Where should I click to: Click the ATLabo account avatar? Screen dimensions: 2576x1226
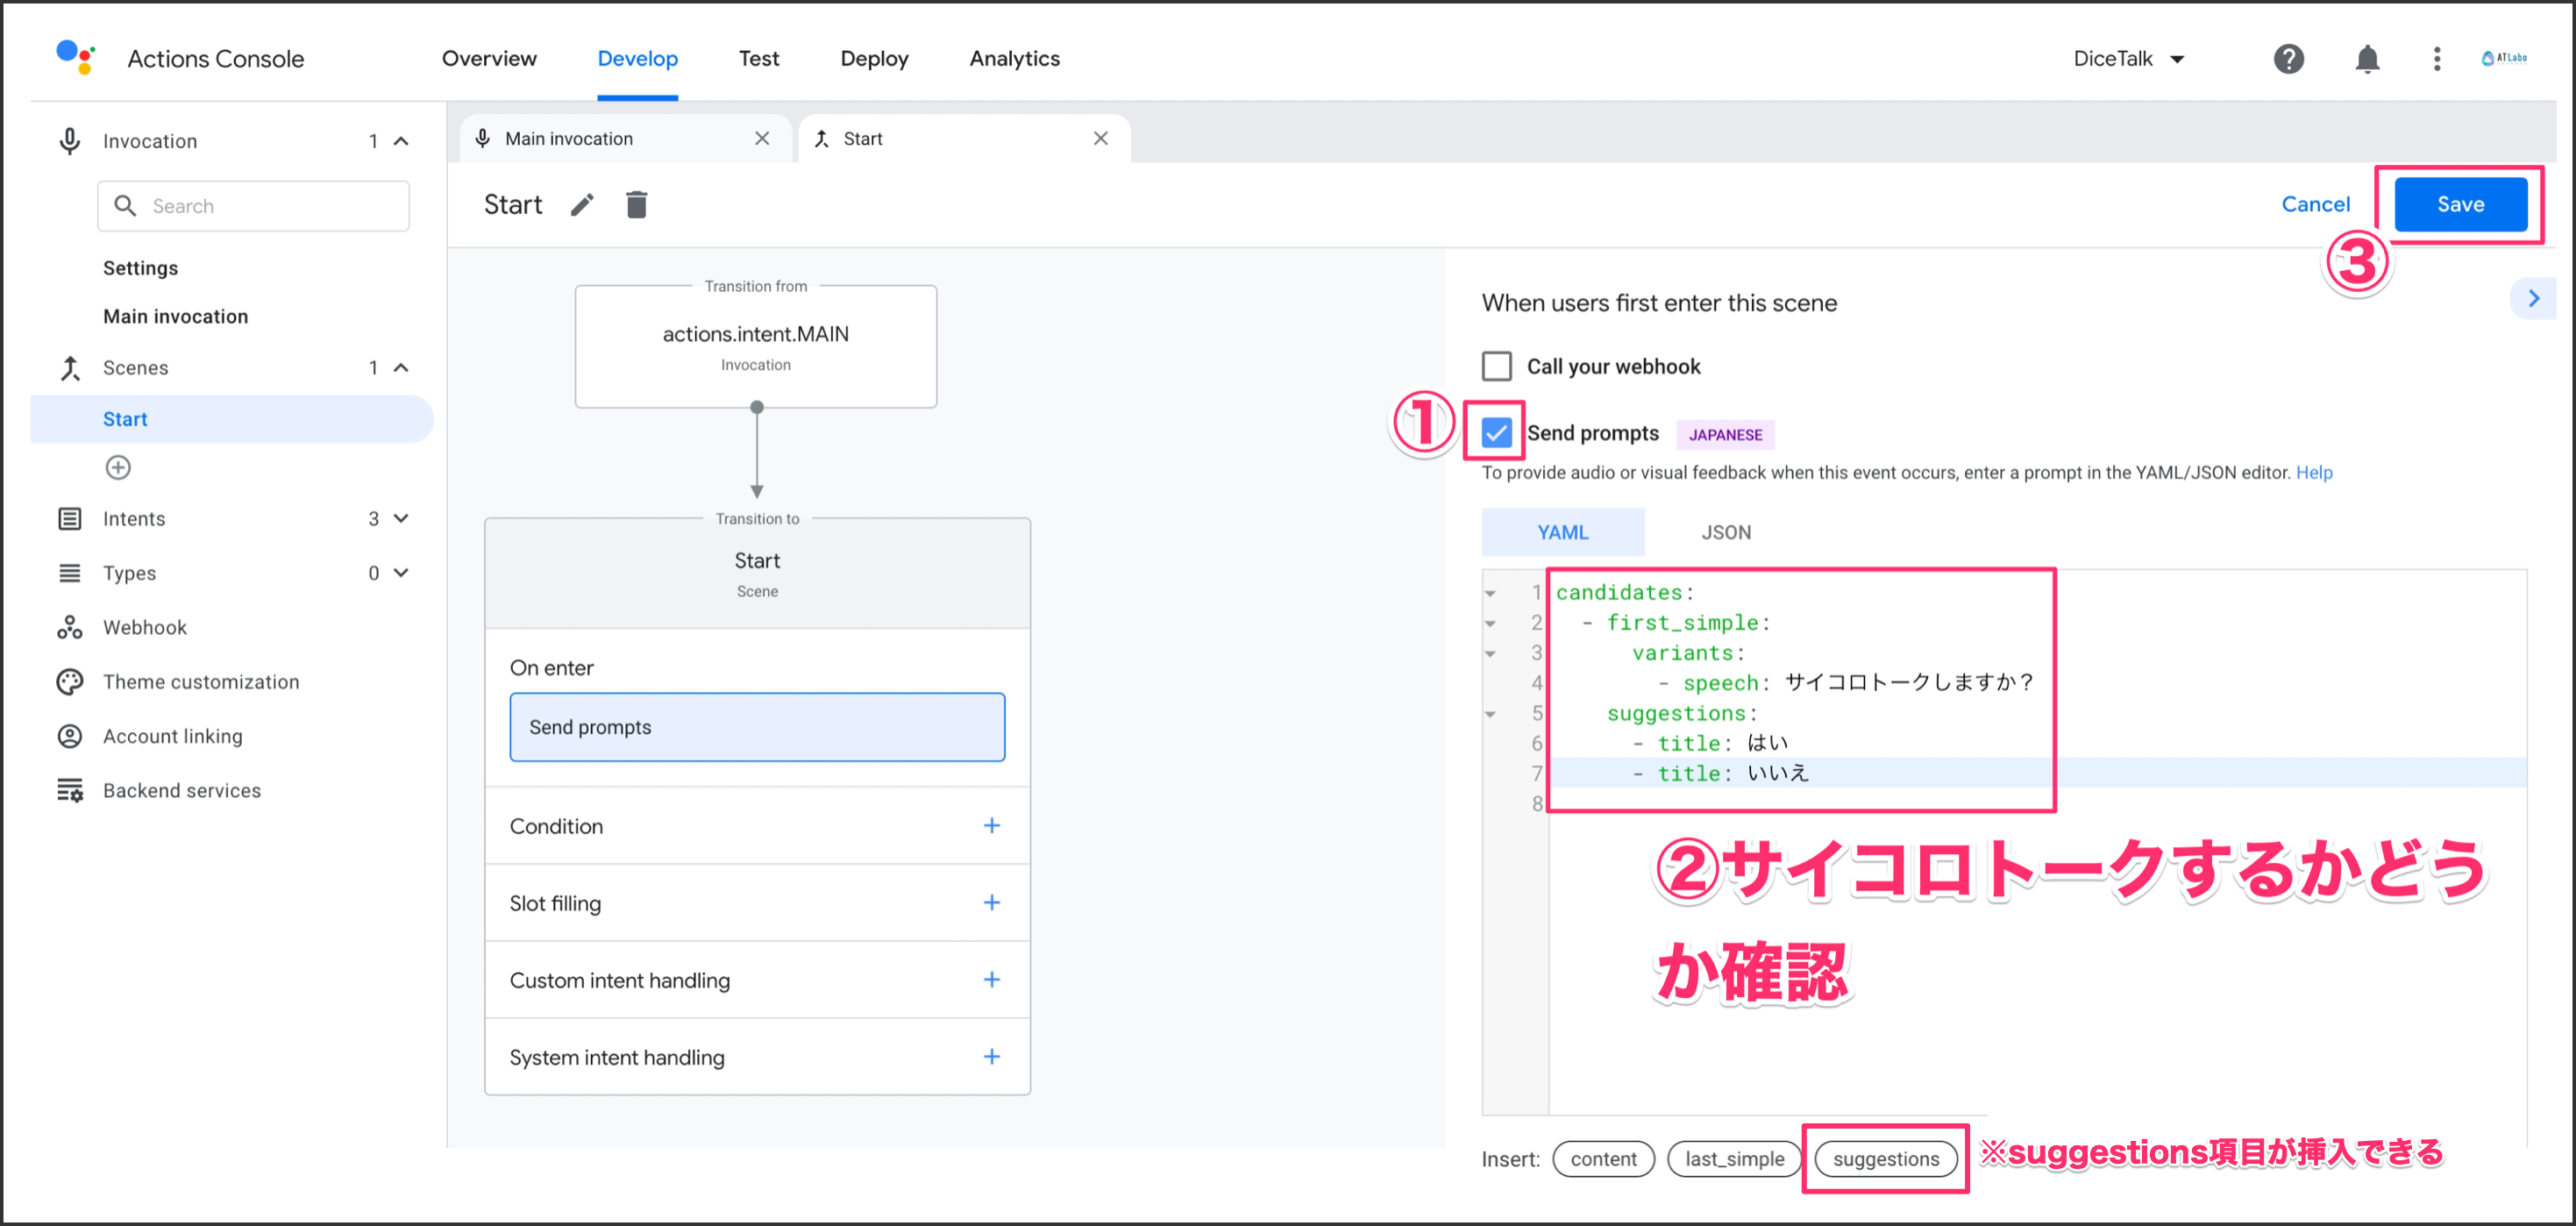click(x=2503, y=58)
